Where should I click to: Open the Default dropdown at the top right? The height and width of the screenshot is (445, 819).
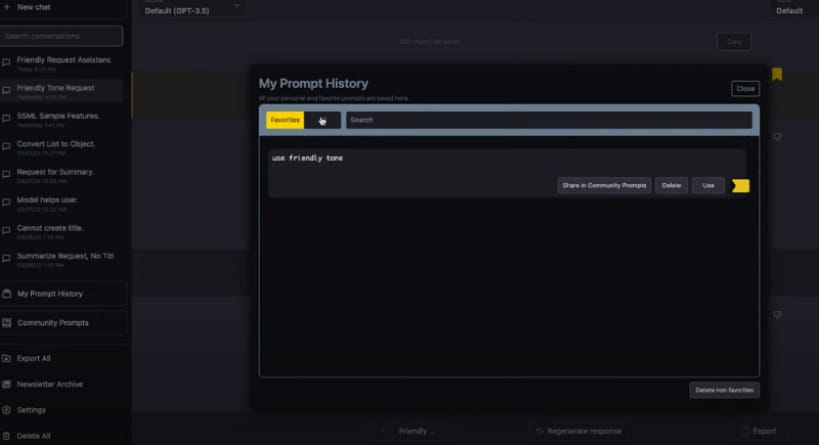(x=789, y=9)
